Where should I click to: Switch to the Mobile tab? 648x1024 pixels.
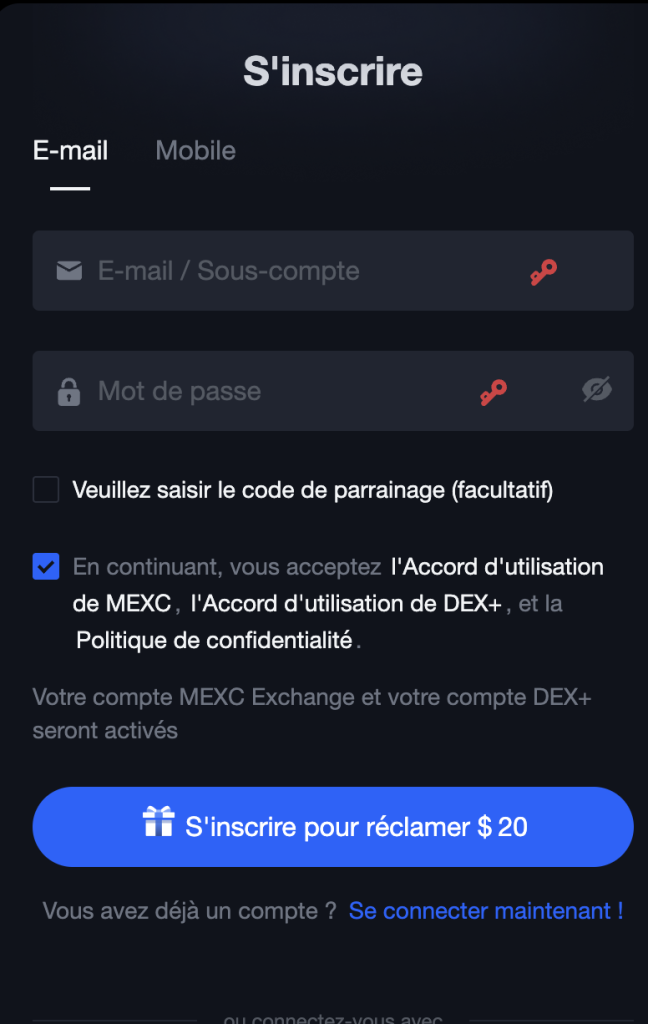click(195, 150)
